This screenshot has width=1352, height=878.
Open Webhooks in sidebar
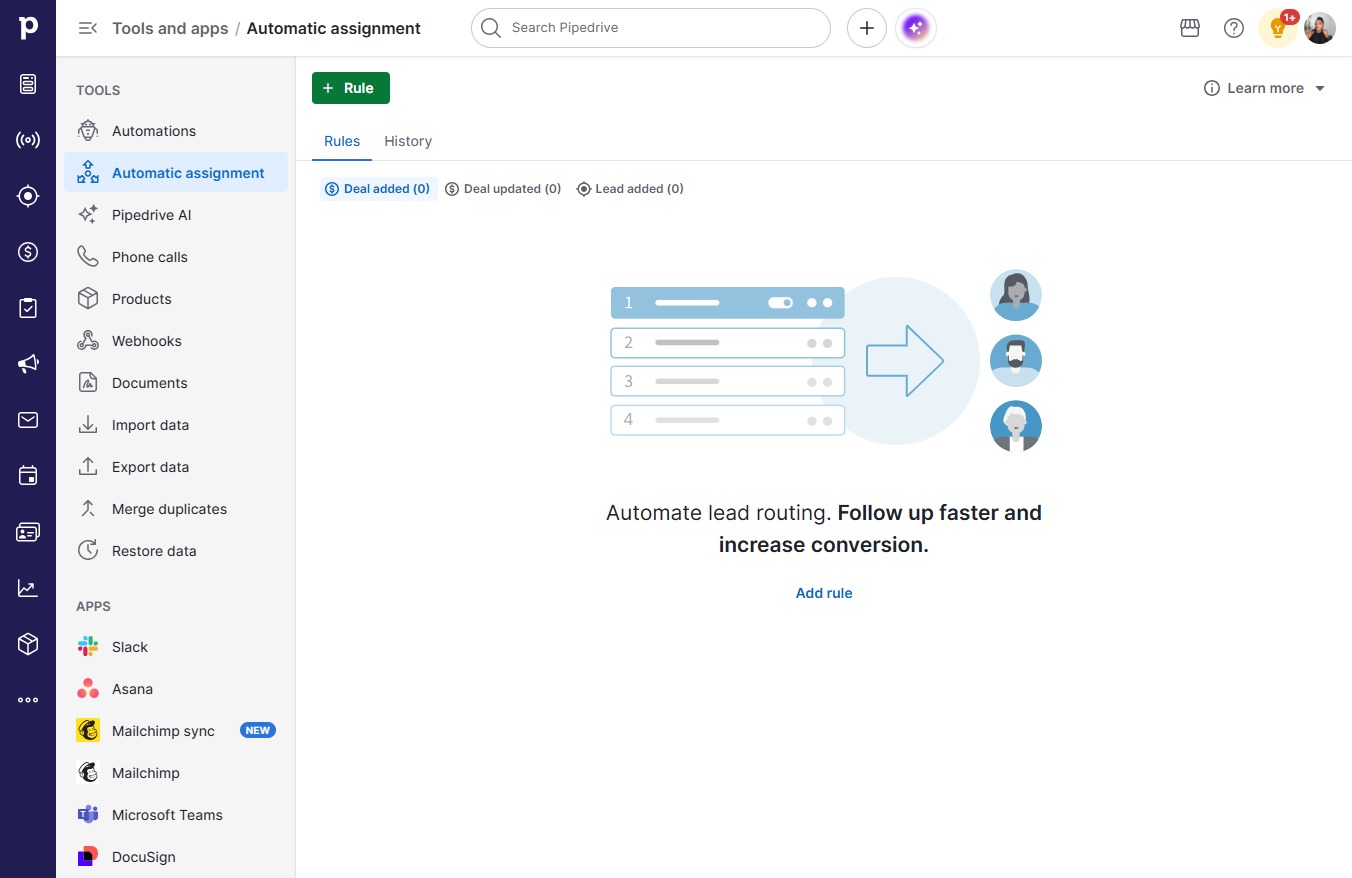point(176,341)
